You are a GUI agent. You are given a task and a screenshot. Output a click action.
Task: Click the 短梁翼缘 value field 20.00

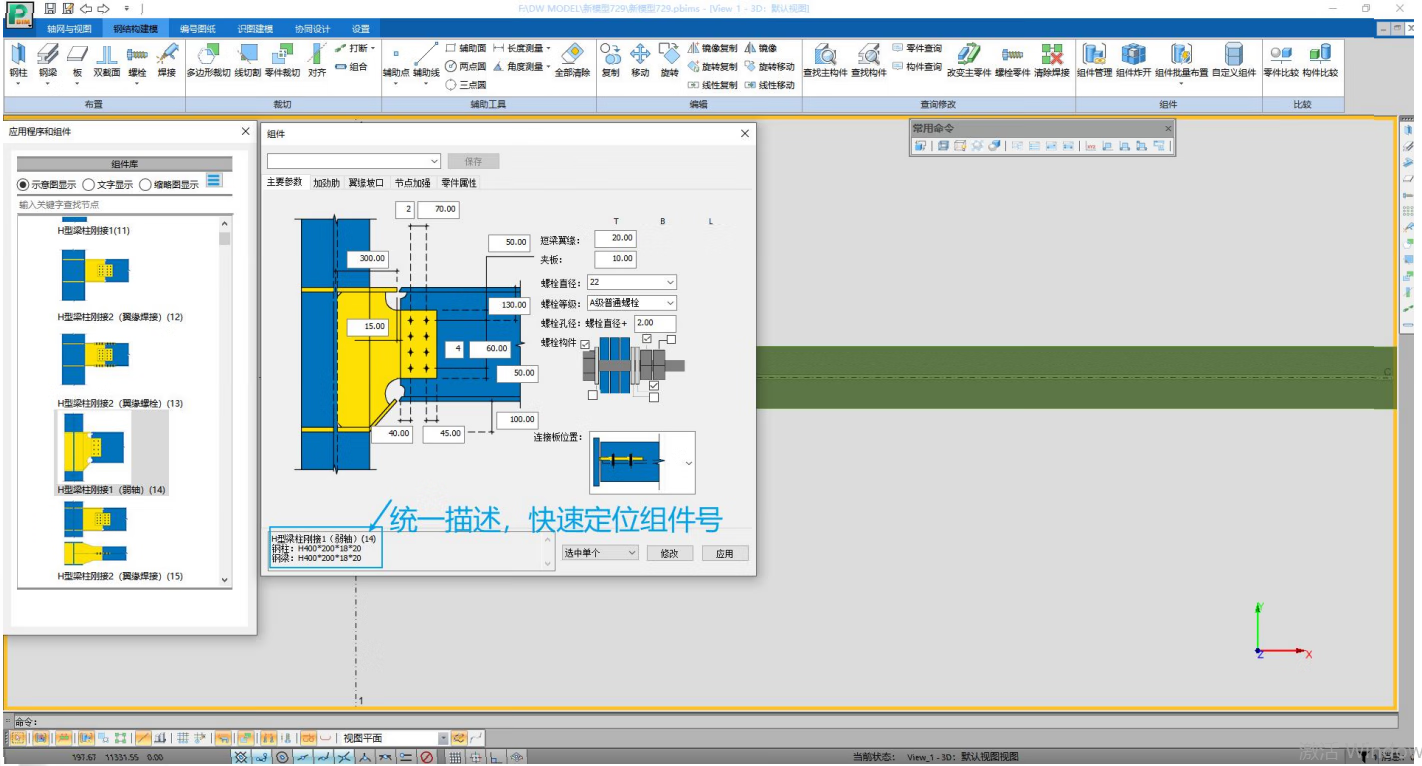click(615, 238)
